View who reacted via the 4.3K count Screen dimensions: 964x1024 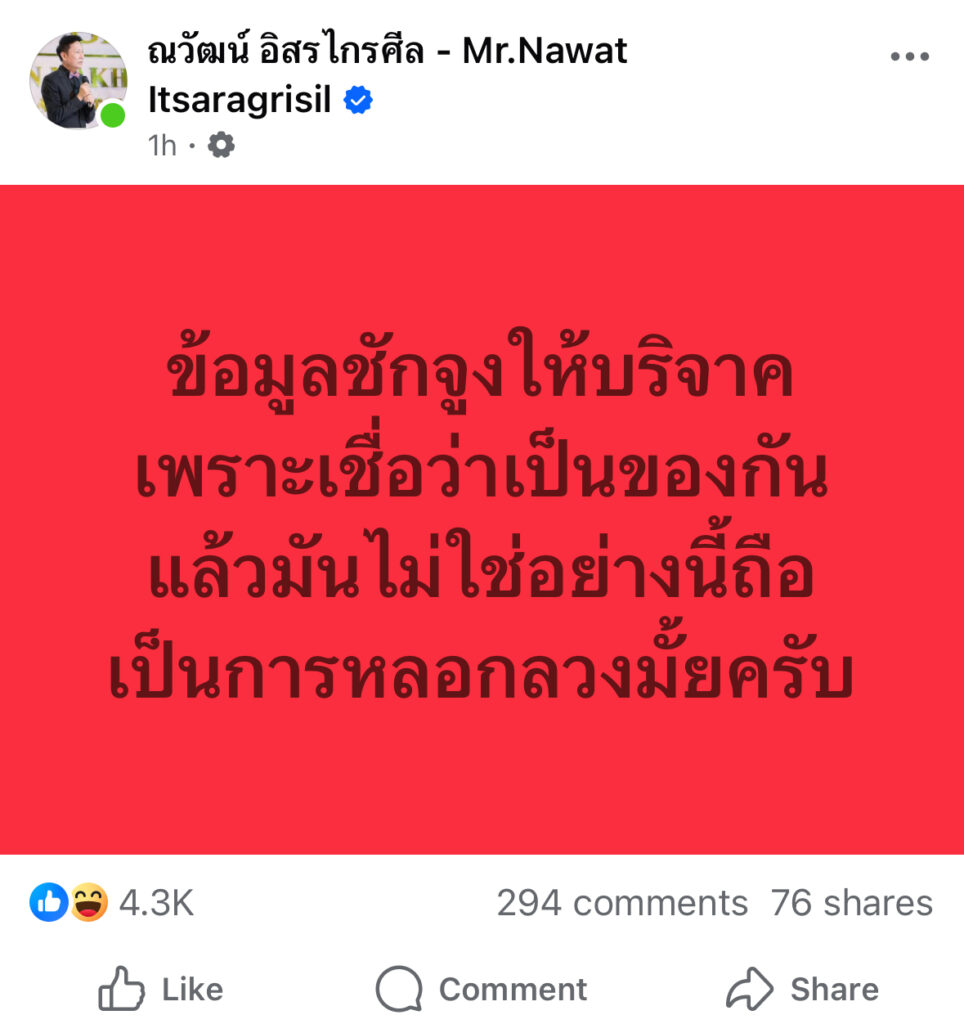click(x=157, y=903)
